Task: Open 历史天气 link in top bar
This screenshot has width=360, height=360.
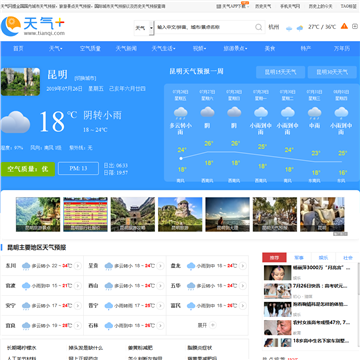Action: pyautogui.click(x=263, y=6)
